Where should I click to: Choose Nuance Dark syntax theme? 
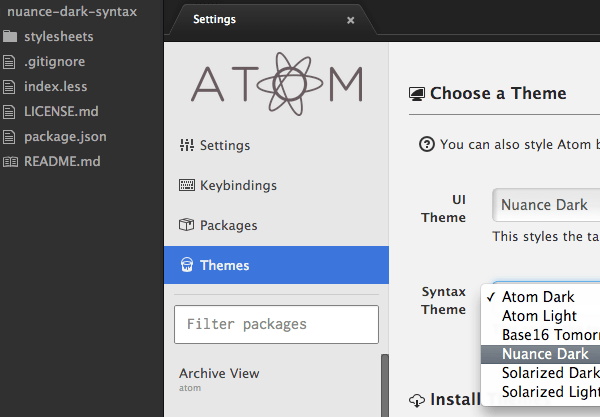(x=540, y=354)
